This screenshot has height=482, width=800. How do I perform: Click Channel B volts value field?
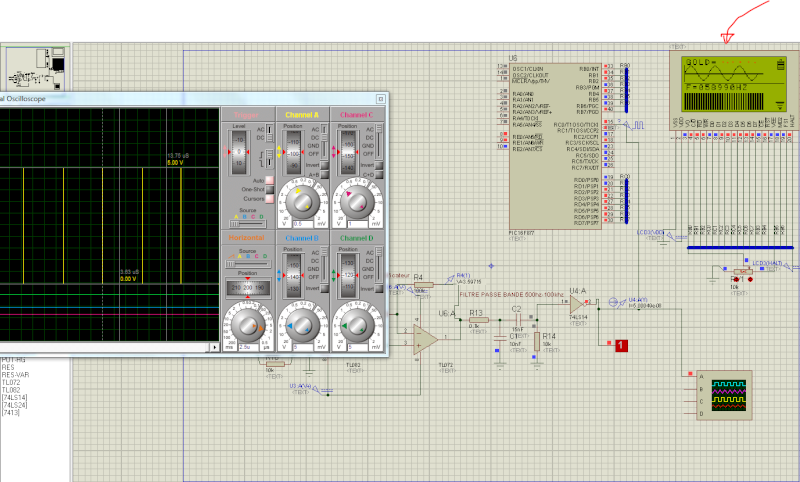[x=303, y=347]
